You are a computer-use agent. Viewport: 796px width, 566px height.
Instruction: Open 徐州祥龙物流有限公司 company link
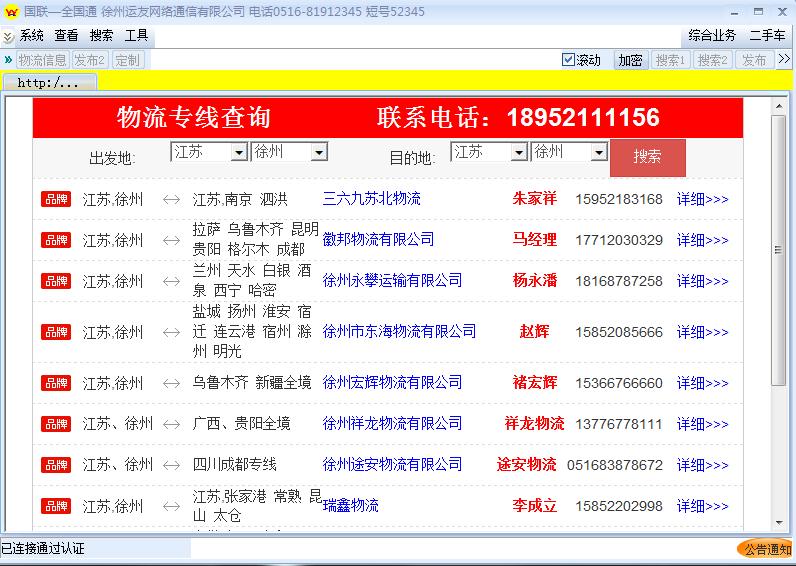click(x=392, y=423)
